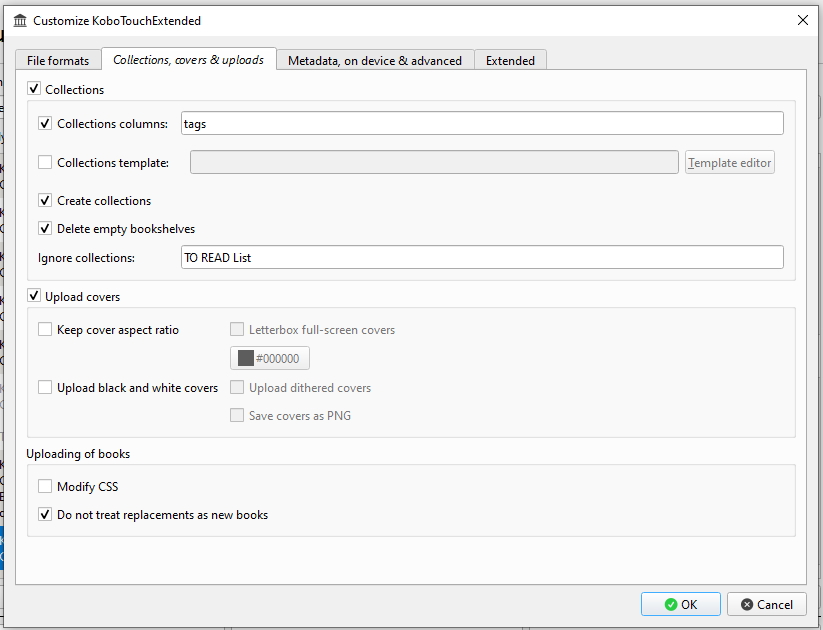Check Letterbox full-screen covers option

(237, 329)
